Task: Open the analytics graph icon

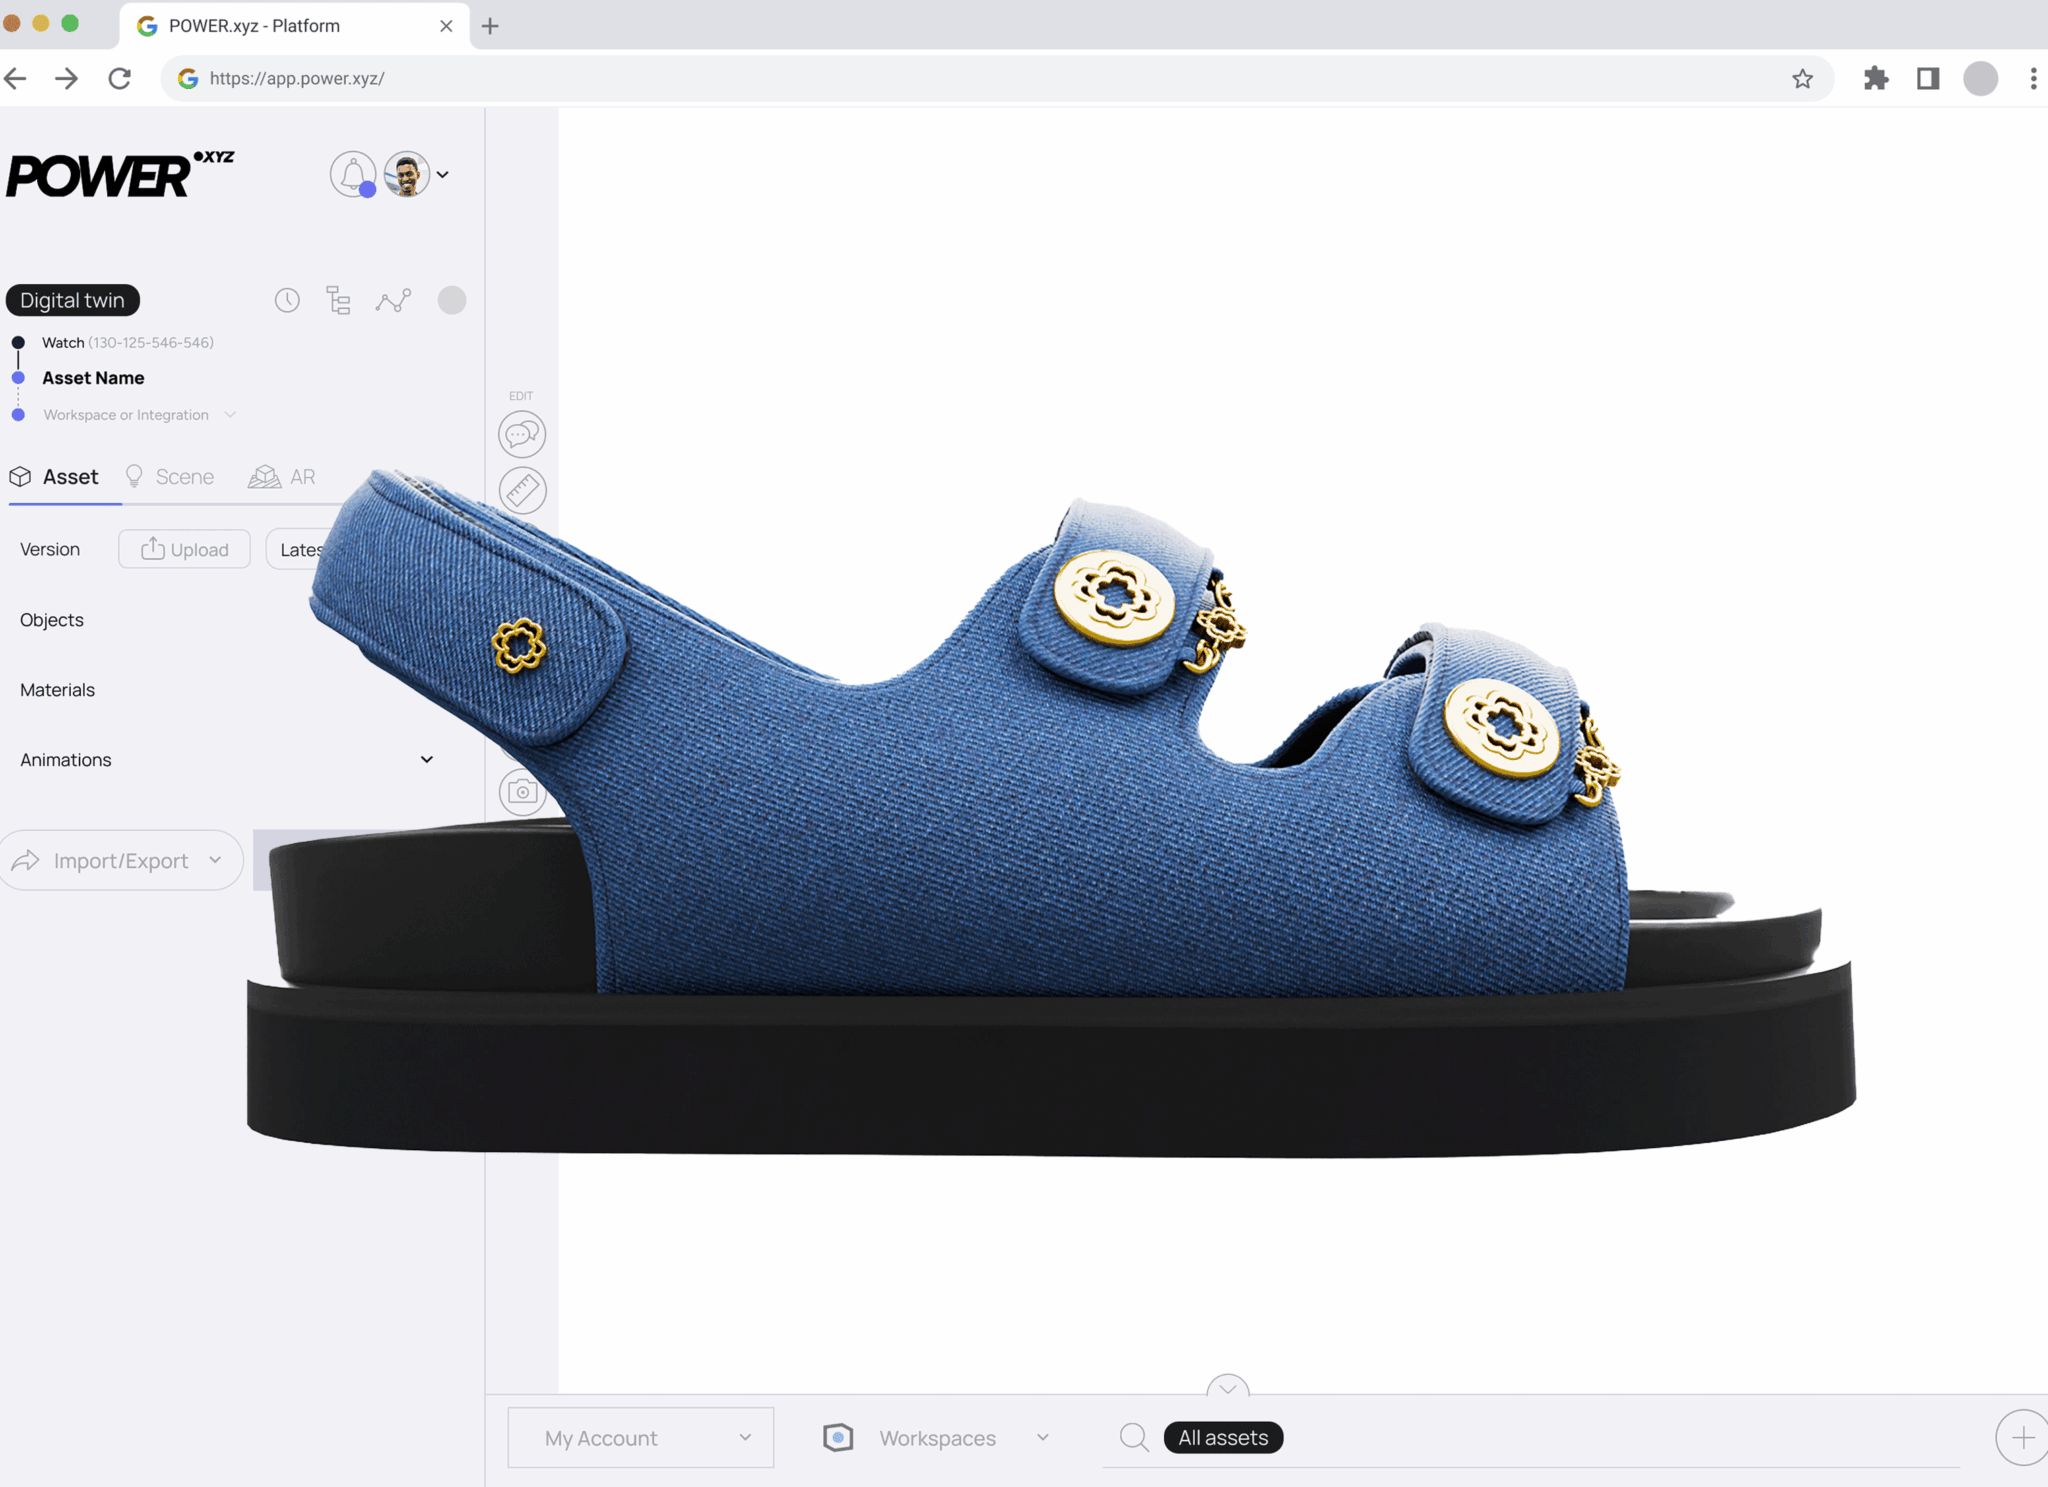Action: (393, 300)
